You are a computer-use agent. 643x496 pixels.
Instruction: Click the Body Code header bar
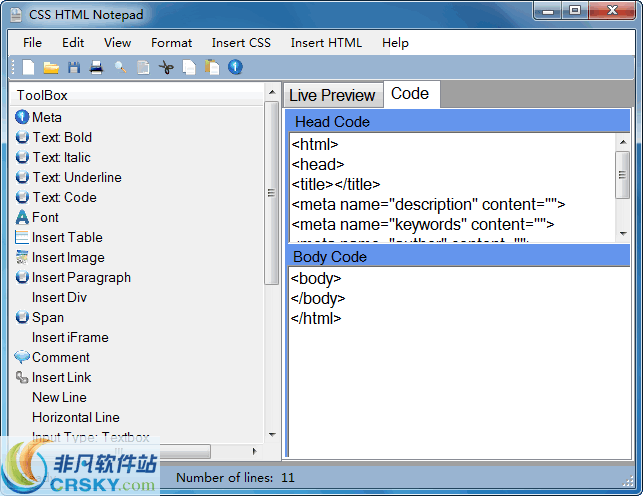458,257
